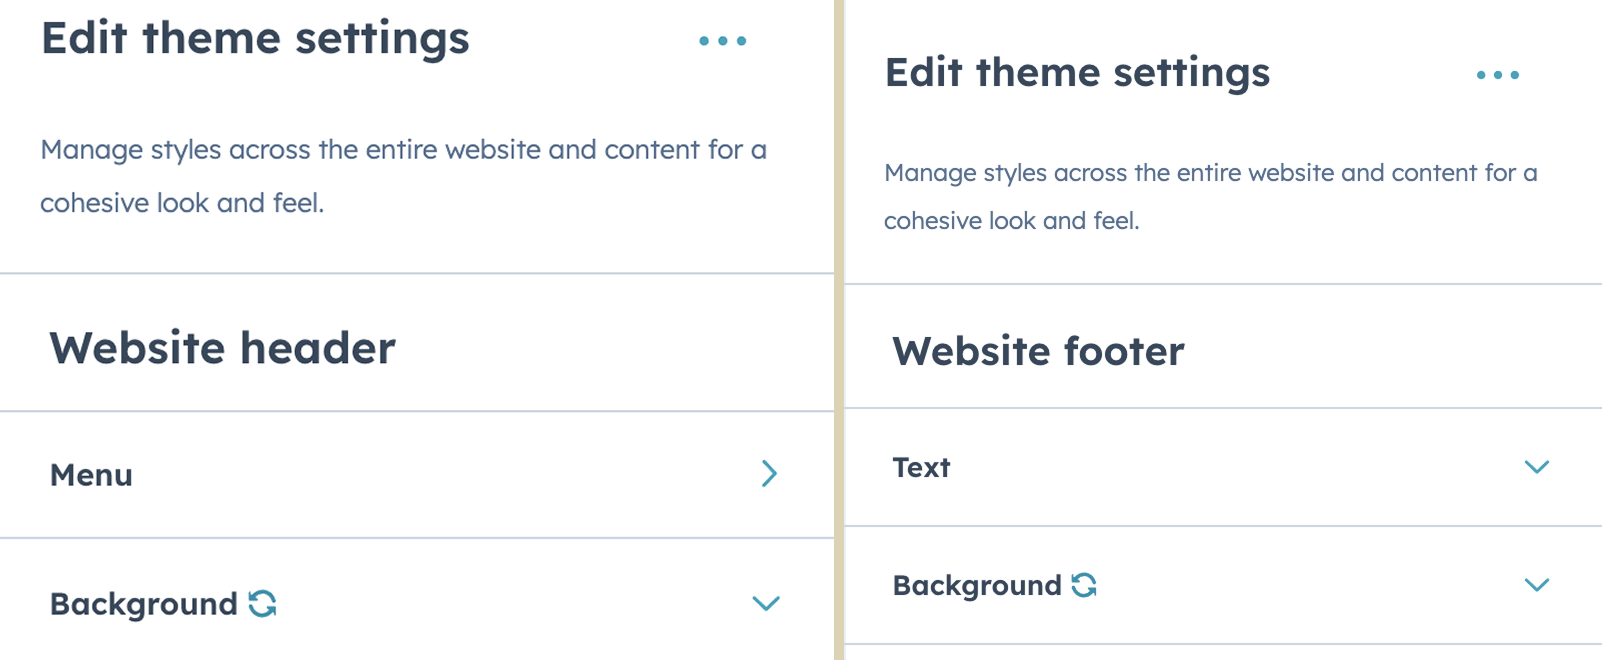Expand header Background with its chevron
Screen dimensions: 1602x660
tap(766, 603)
